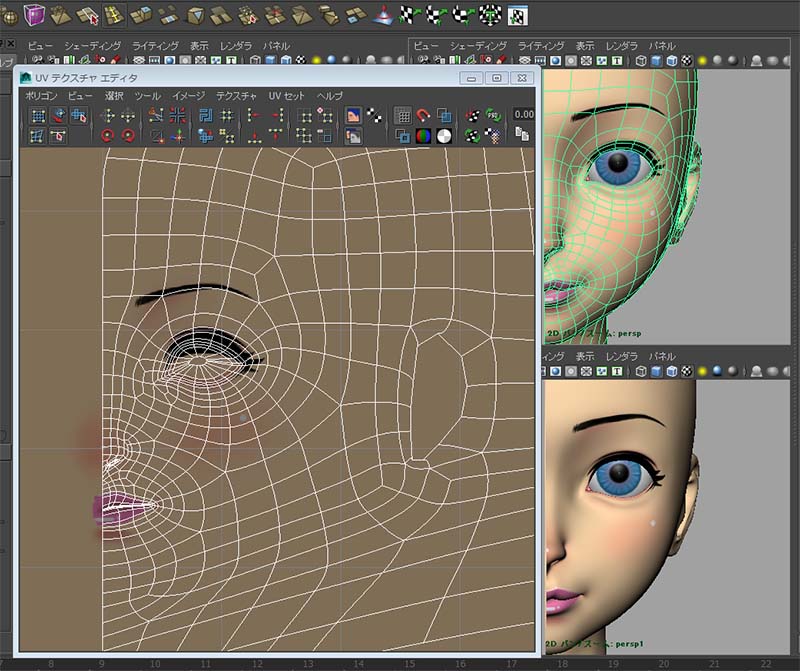Click the layout UVs icon
800x671 pixels.
[x=206, y=116]
